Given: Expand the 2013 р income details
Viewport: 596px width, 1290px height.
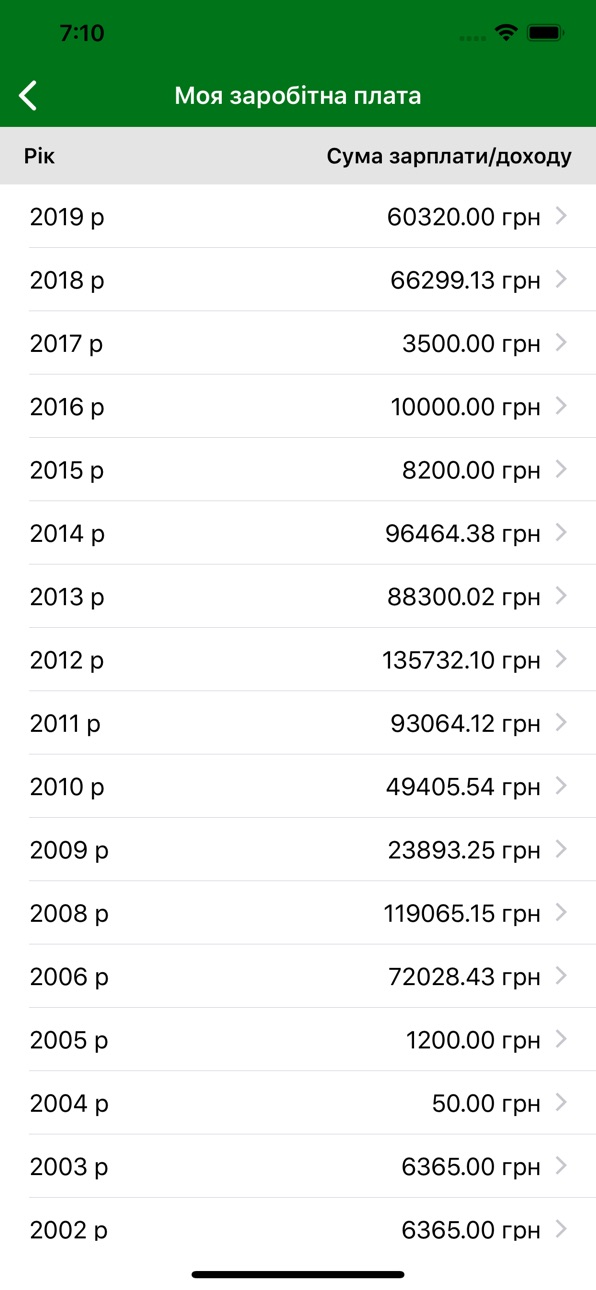Looking at the screenshot, I should (298, 596).
